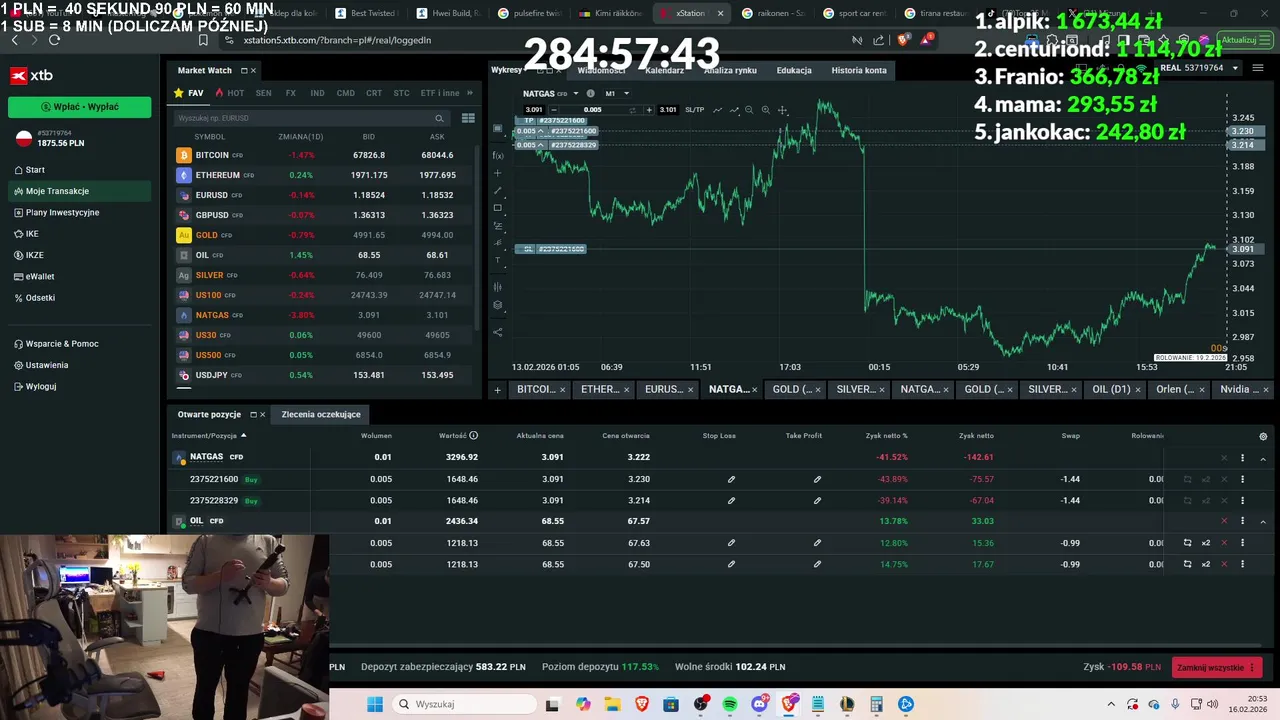
Task: Open the chart layers tool icon
Action: [498, 305]
